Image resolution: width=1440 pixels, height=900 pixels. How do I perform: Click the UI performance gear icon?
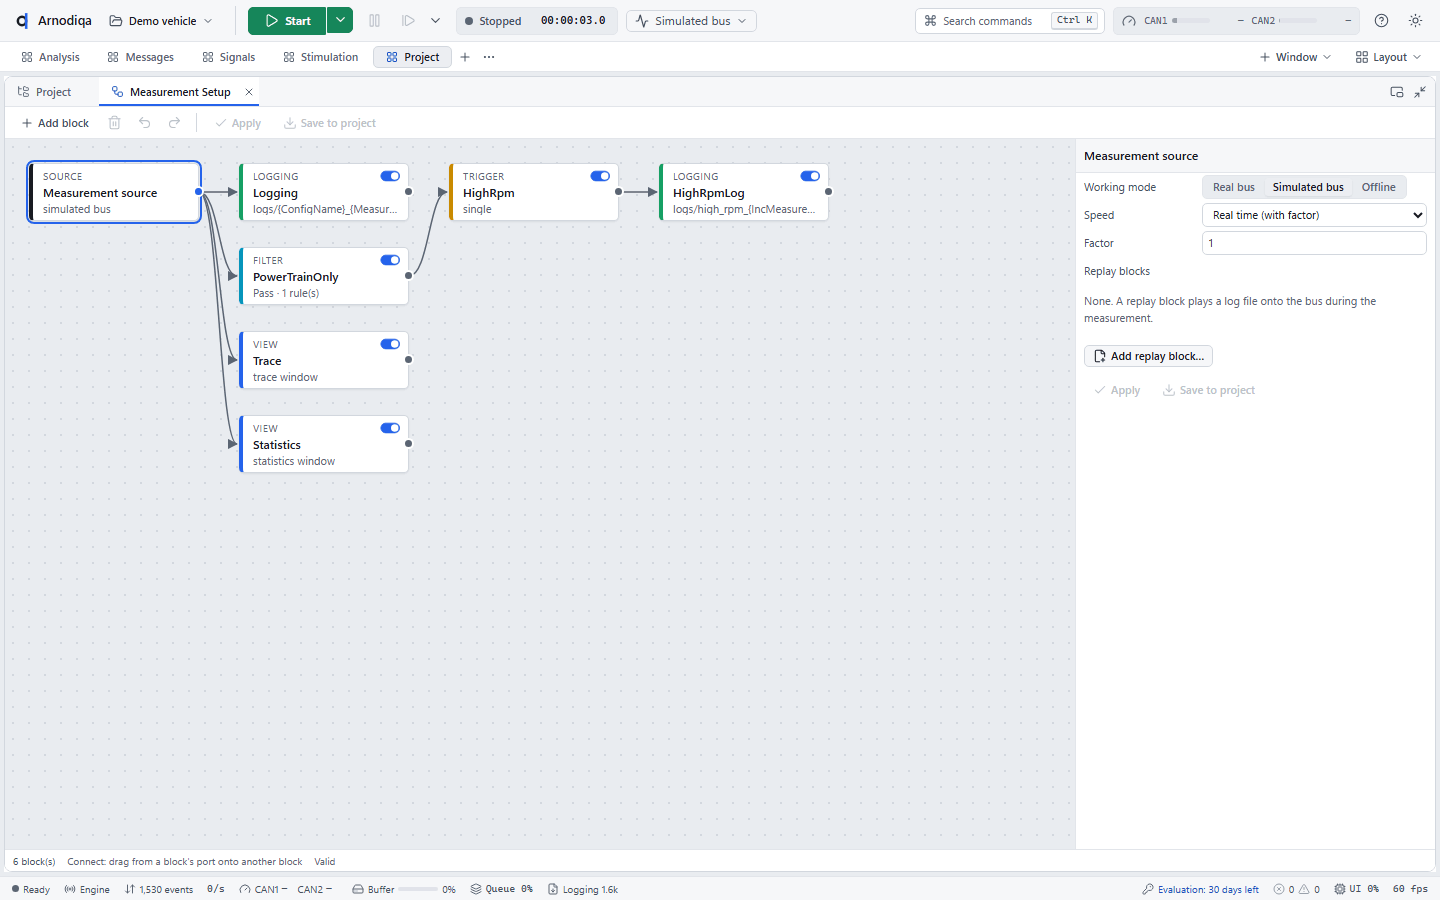(1340, 889)
